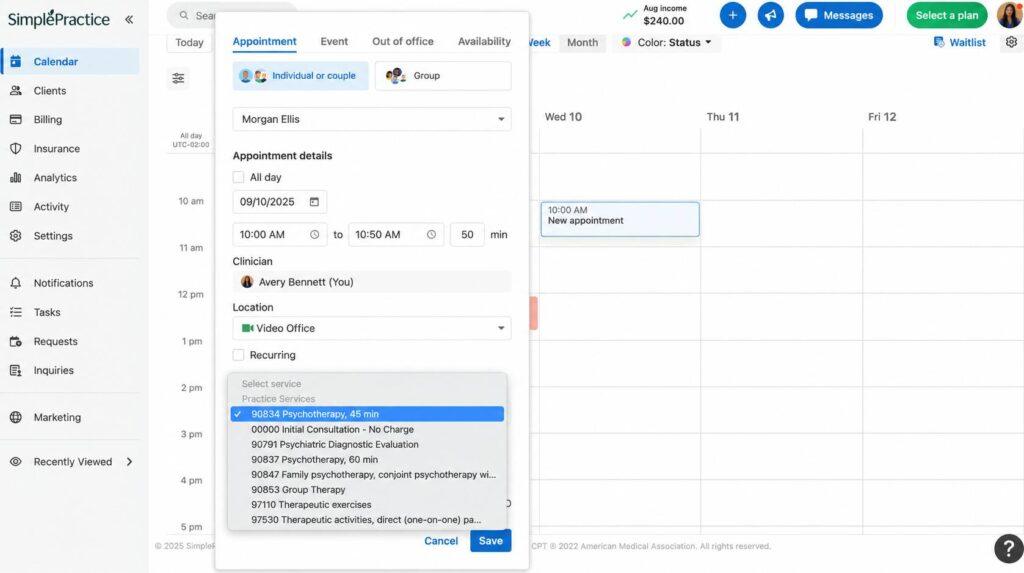Collapse the sidebar with the double chevron
Image resolution: width=1024 pixels, height=573 pixels.
coord(129,20)
